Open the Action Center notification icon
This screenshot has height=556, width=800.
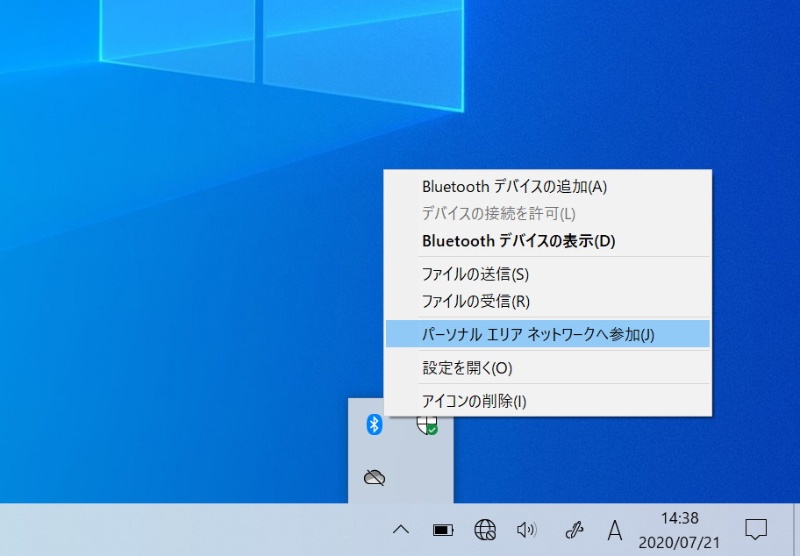tap(757, 529)
